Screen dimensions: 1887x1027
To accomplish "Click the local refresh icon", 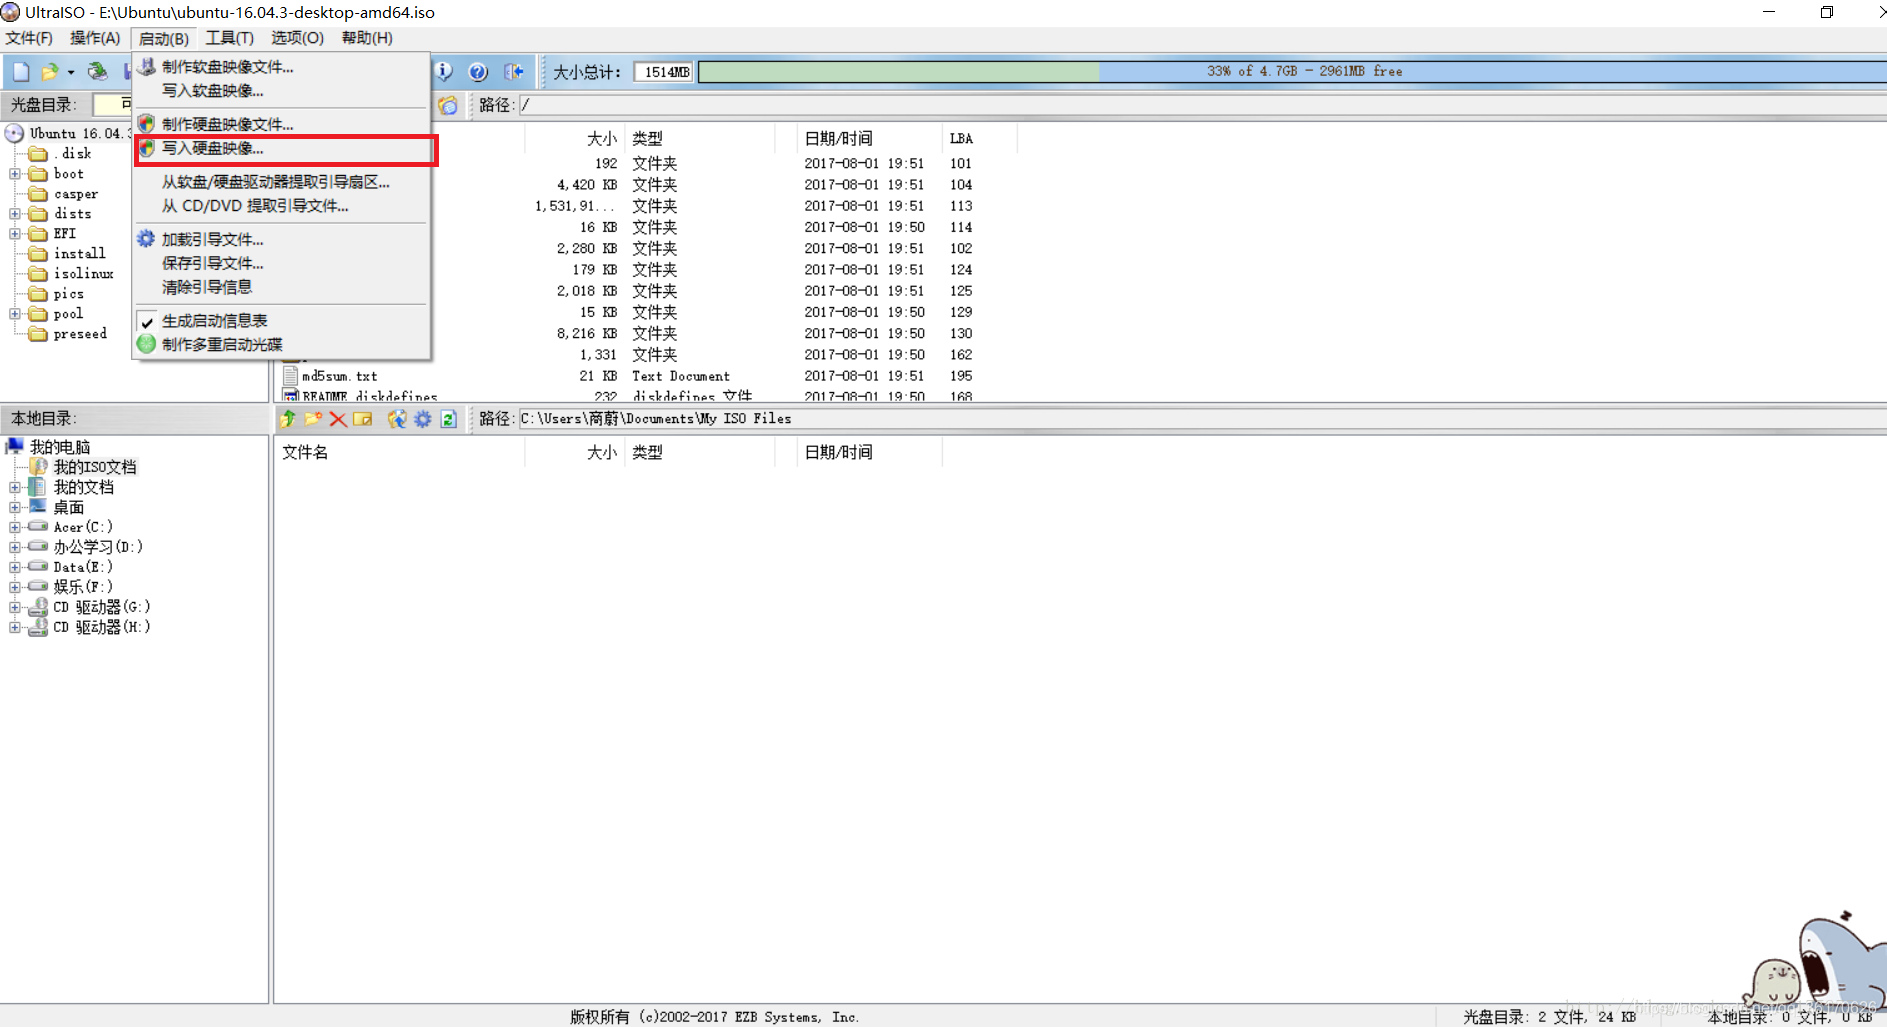I will [x=448, y=419].
